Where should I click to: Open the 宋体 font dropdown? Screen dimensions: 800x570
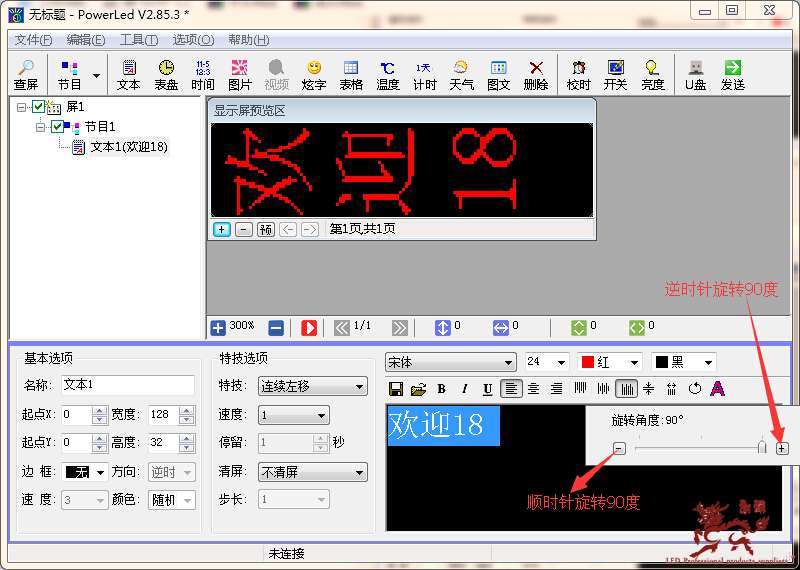coord(451,362)
